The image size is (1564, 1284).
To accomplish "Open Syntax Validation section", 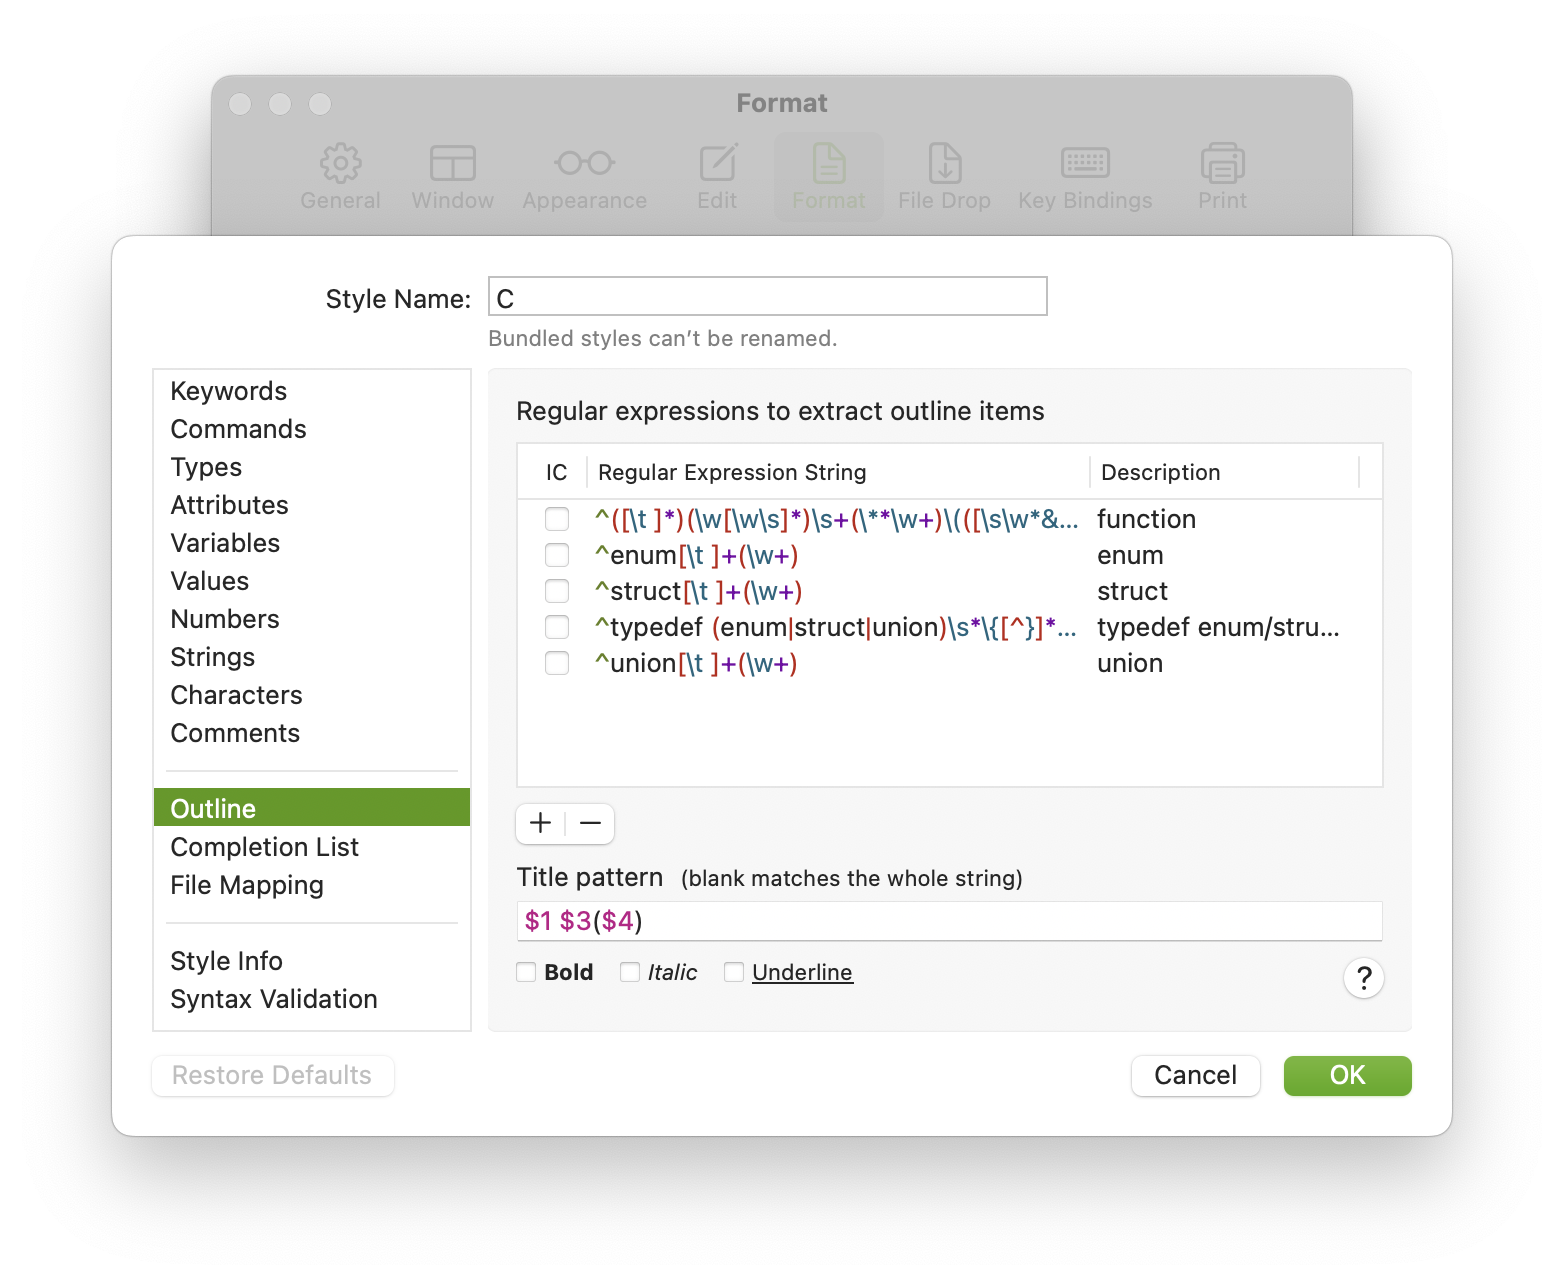I will [312, 999].
